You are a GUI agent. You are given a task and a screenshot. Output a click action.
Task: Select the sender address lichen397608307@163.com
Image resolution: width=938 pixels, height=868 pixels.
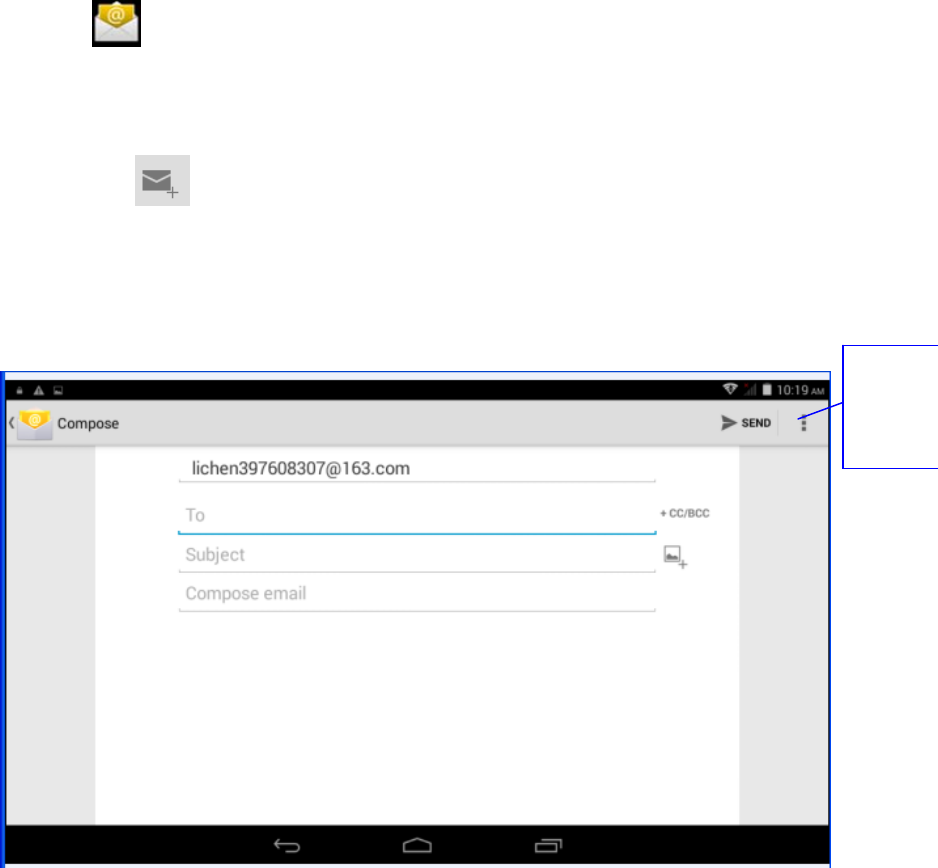pyautogui.click(x=417, y=468)
